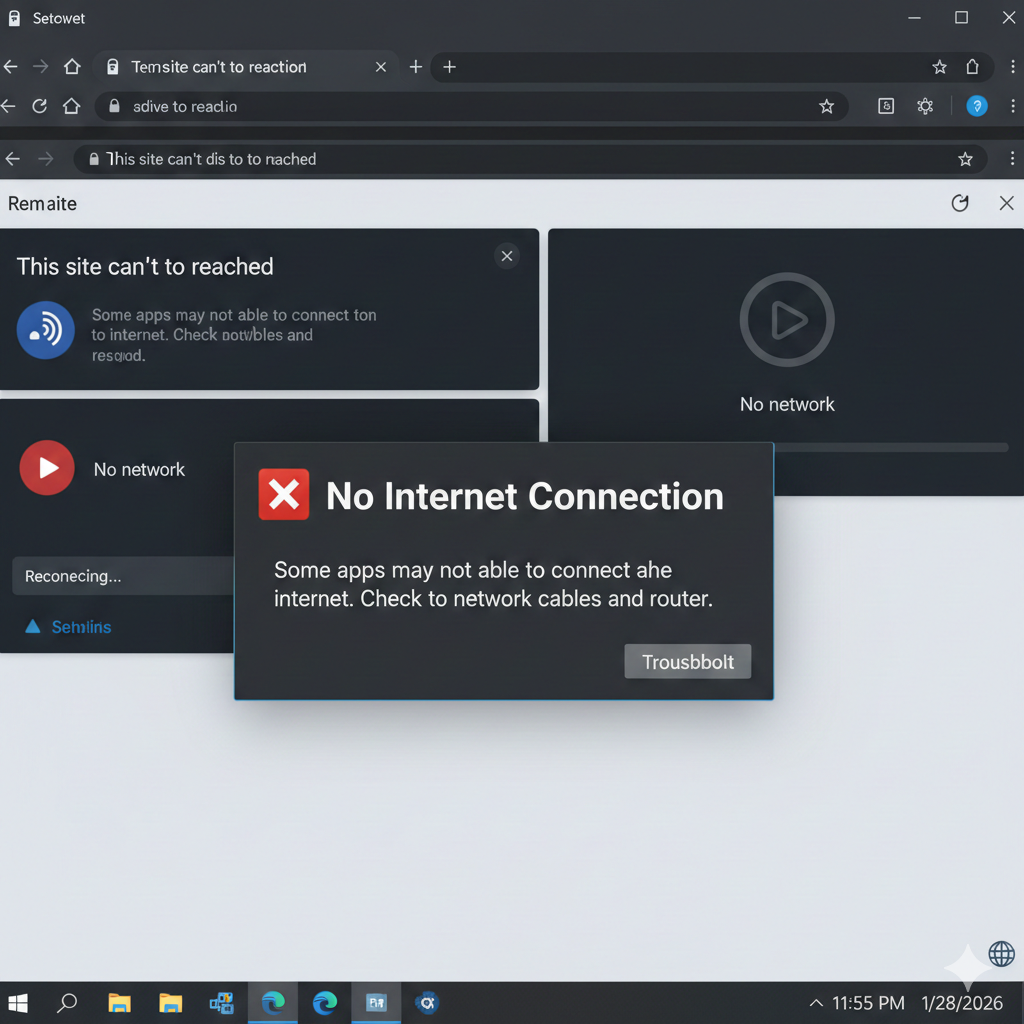1024x1024 pixels.
Task: Open the three-dot browser menu
Action: tap(1013, 67)
